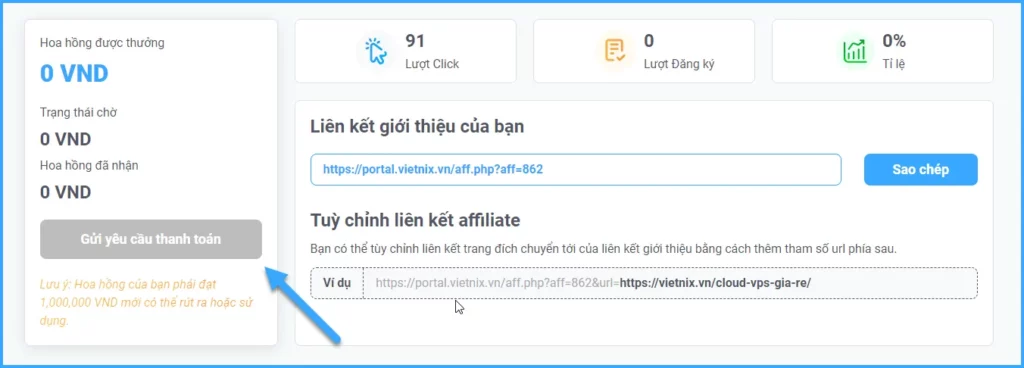Click the 0 VND under Trạng thái chờ
1024x368 pixels.
tap(65, 139)
